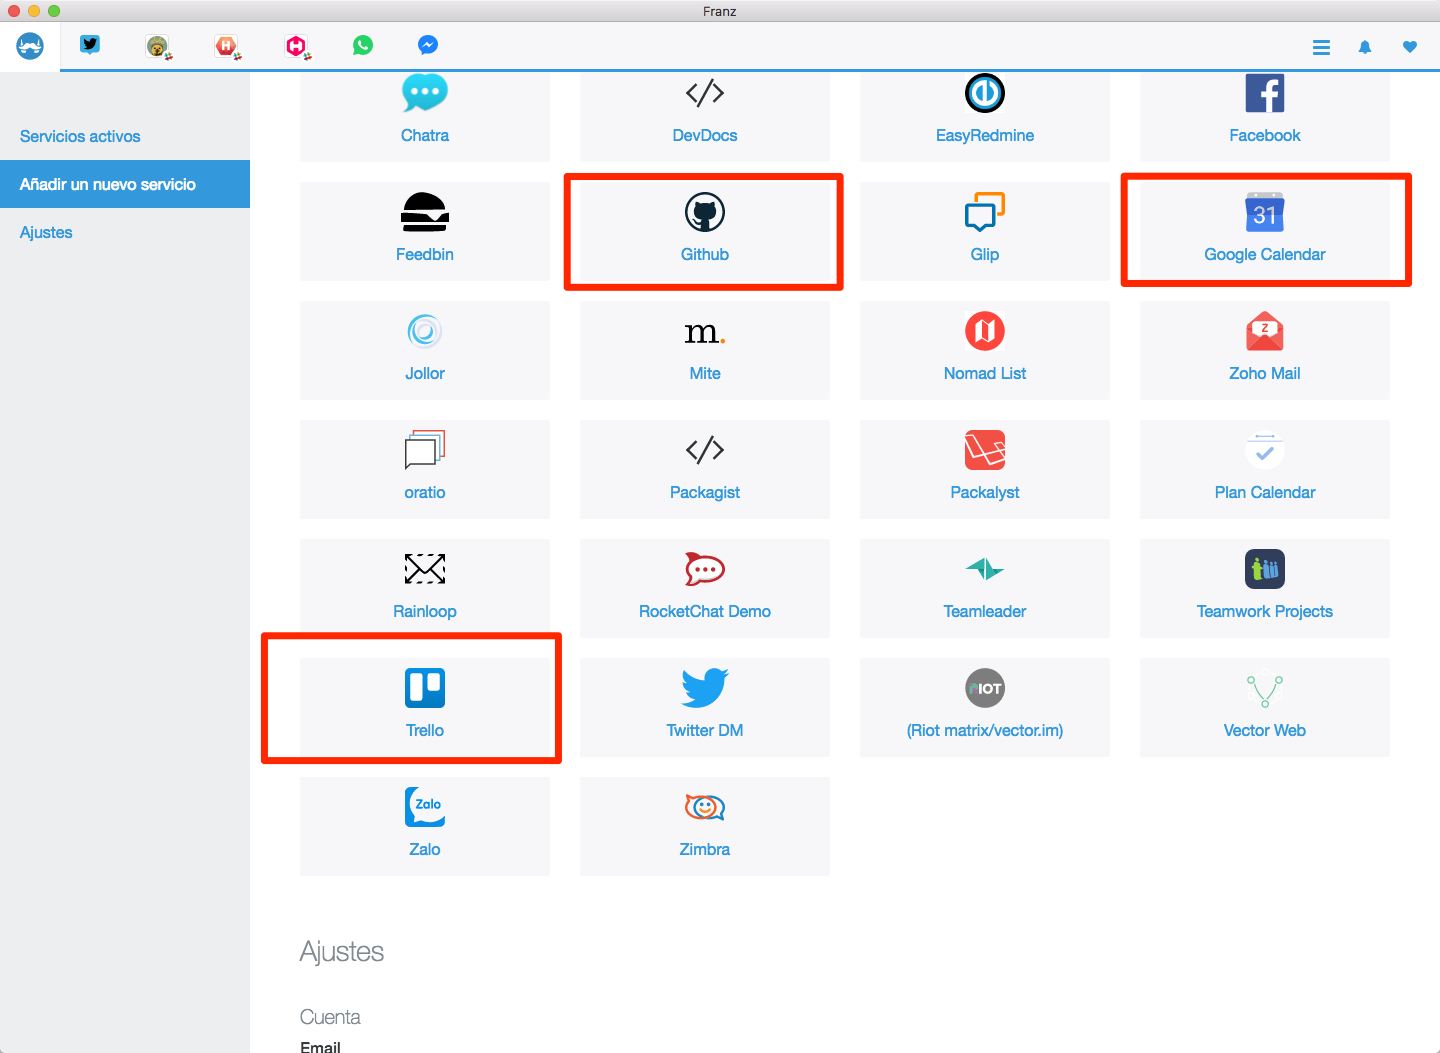Screen dimensions: 1440x1053
Task: Open Servicios activos in the sidebar
Action: [80, 136]
